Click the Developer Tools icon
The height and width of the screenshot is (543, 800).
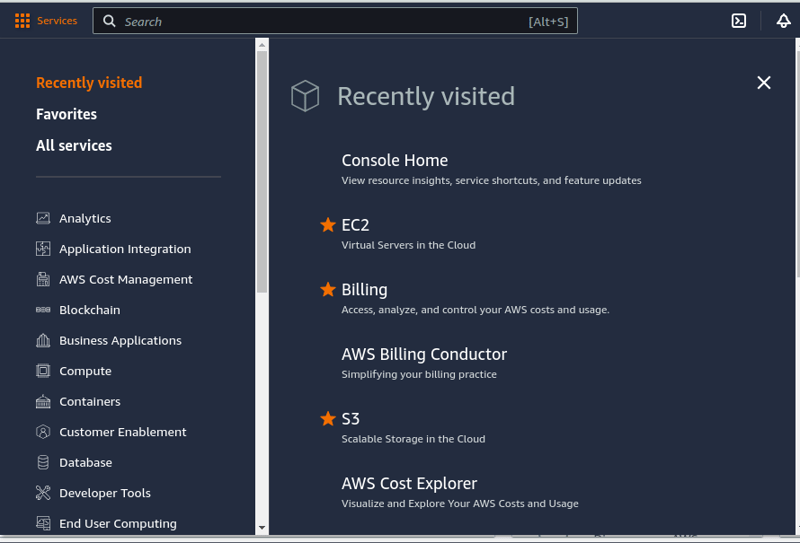(x=43, y=493)
